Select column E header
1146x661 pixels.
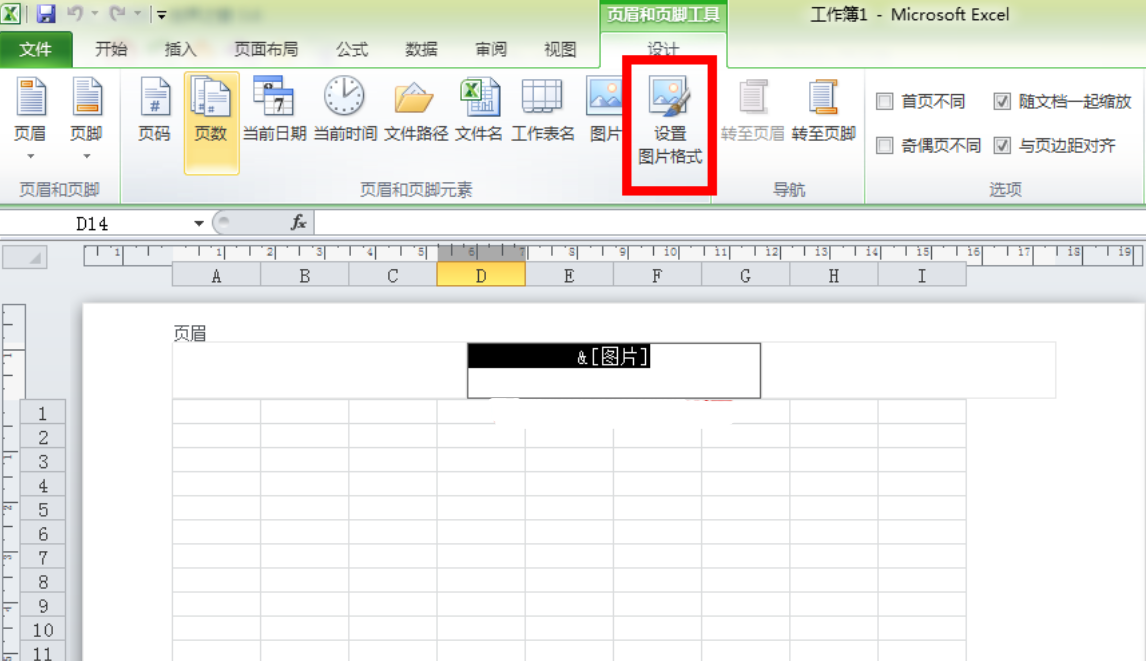click(x=569, y=276)
